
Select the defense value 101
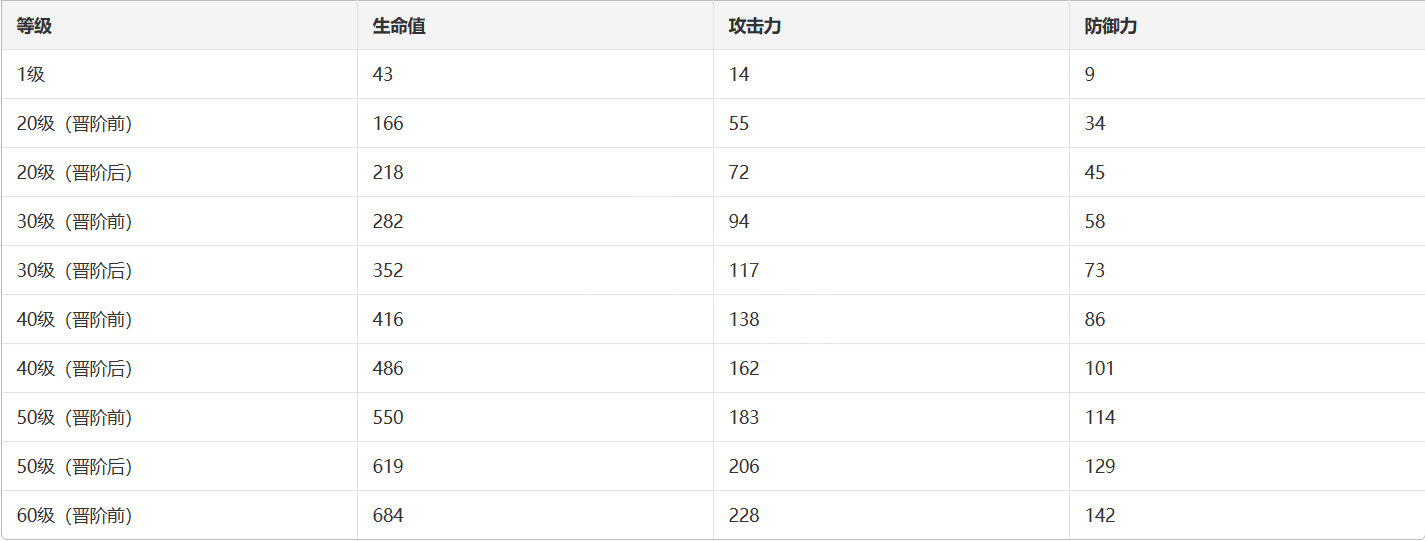tap(1100, 369)
